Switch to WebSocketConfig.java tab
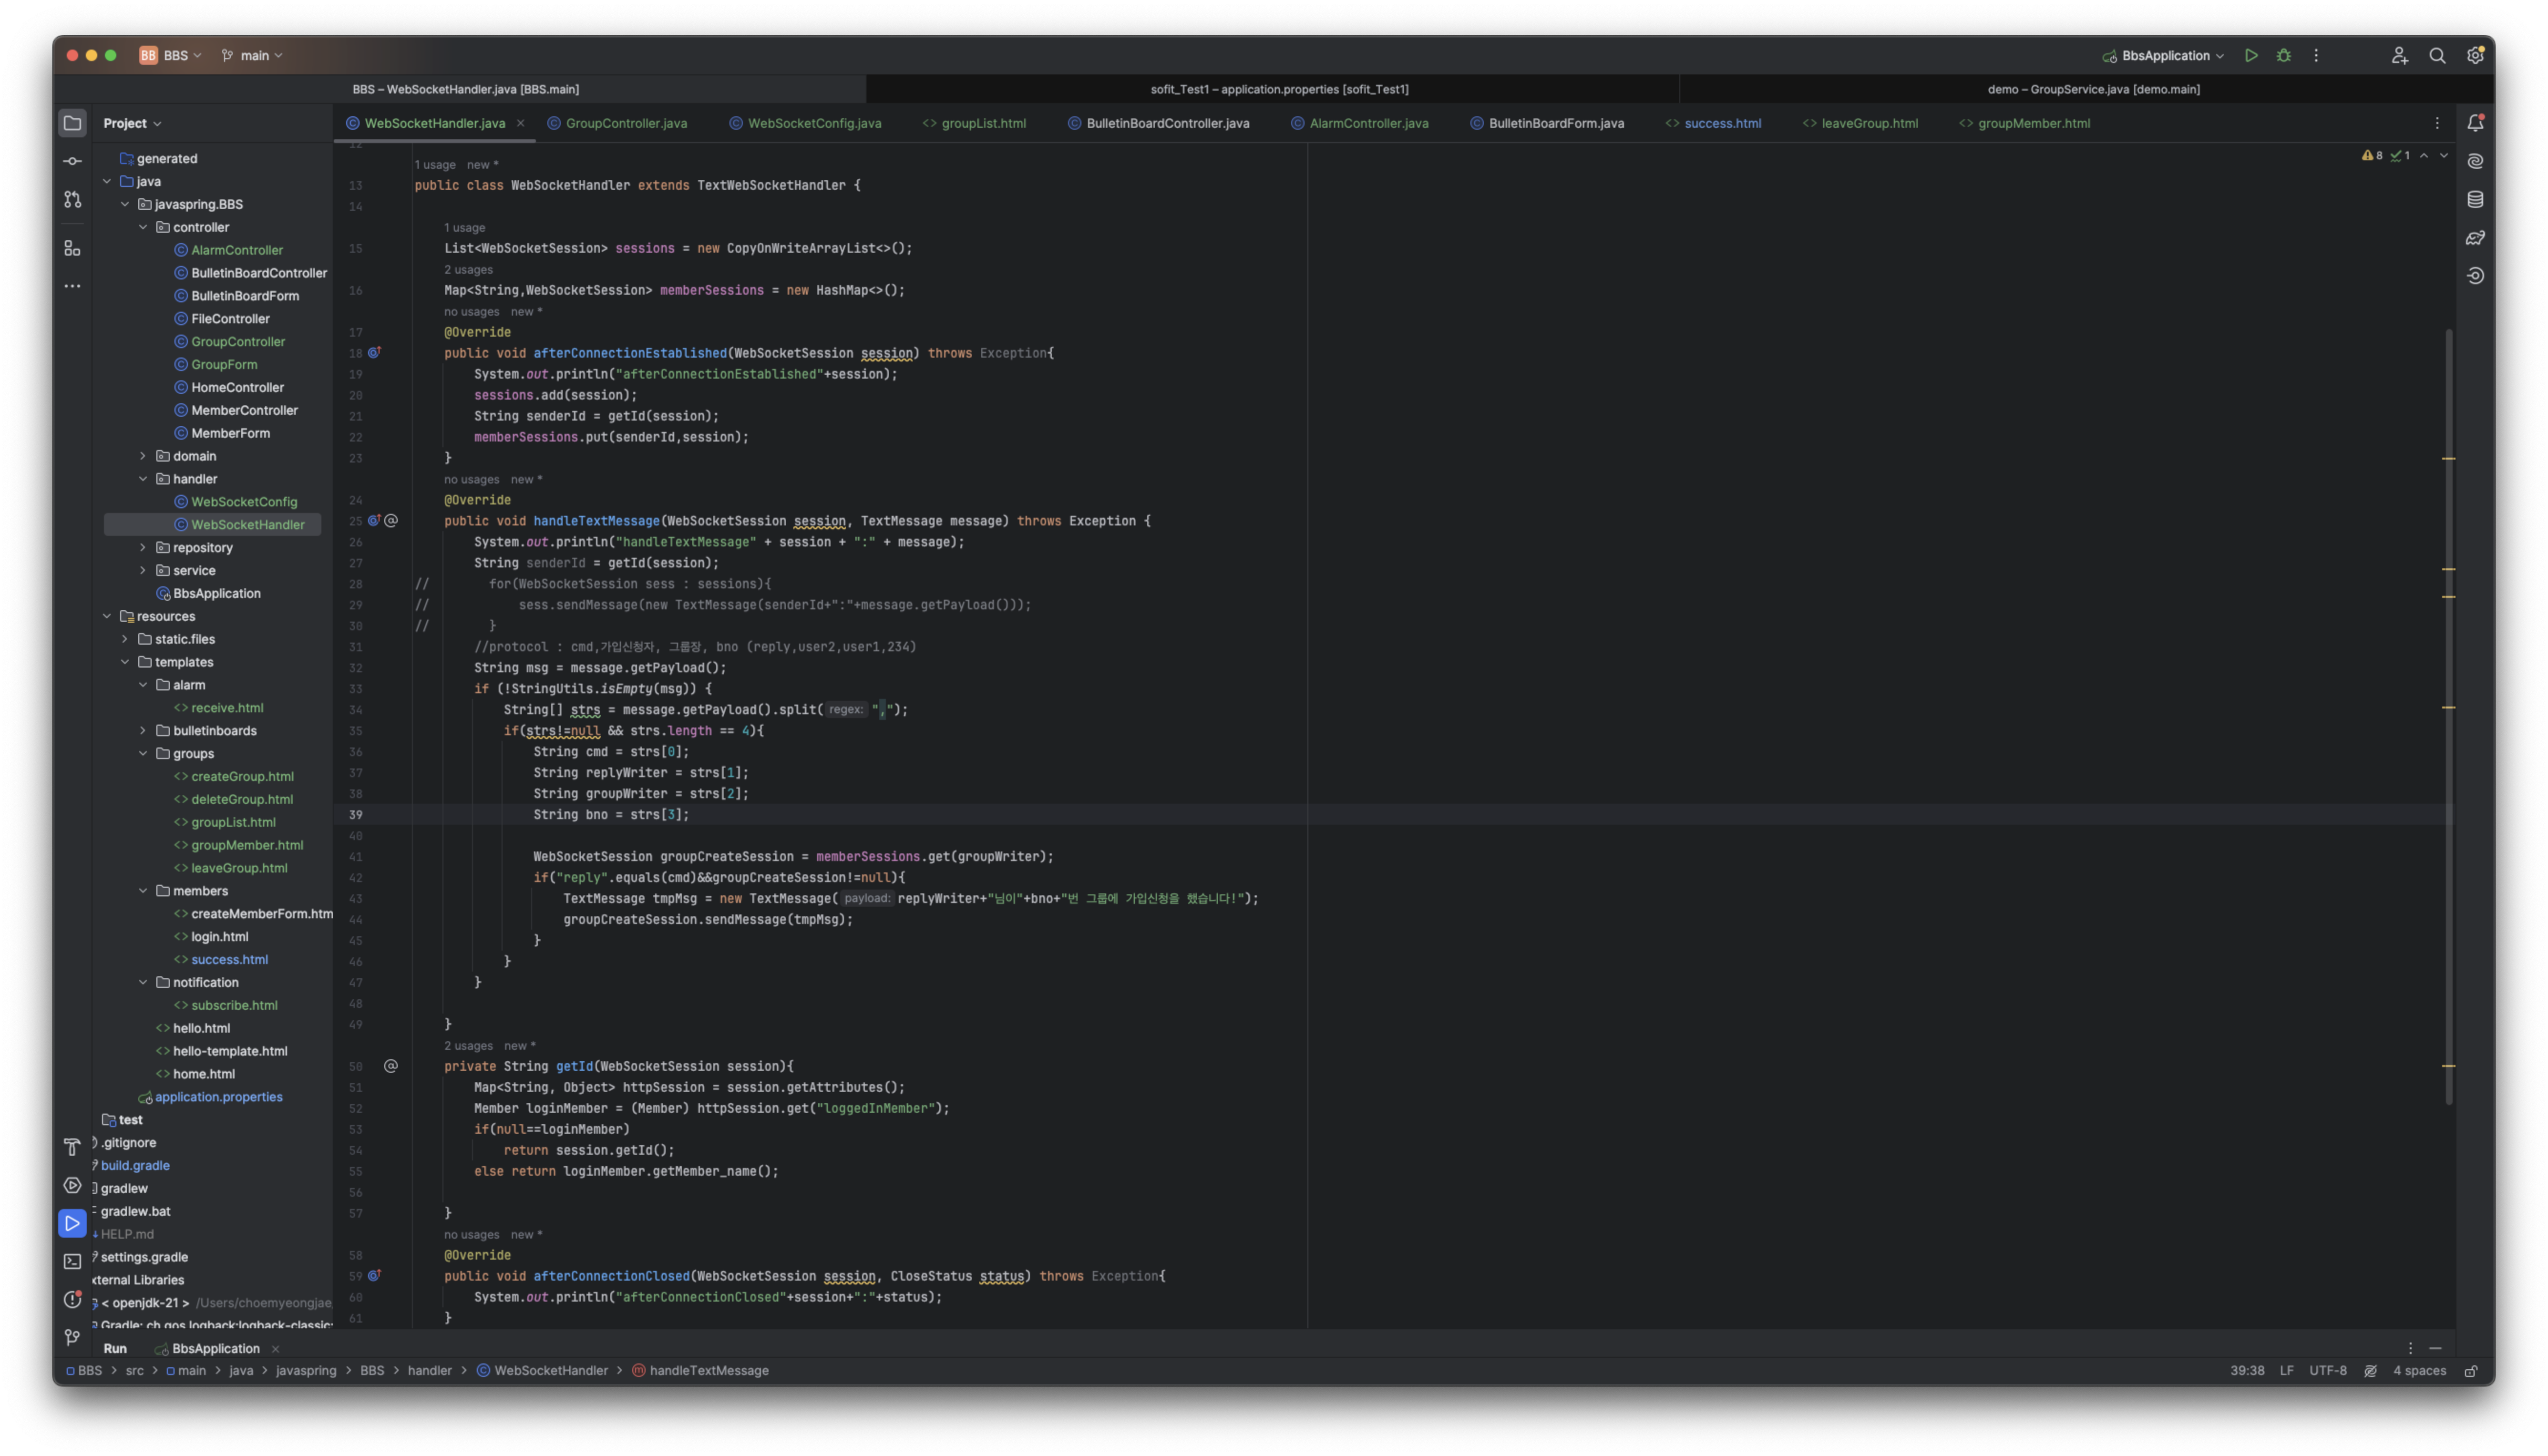 click(x=805, y=123)
